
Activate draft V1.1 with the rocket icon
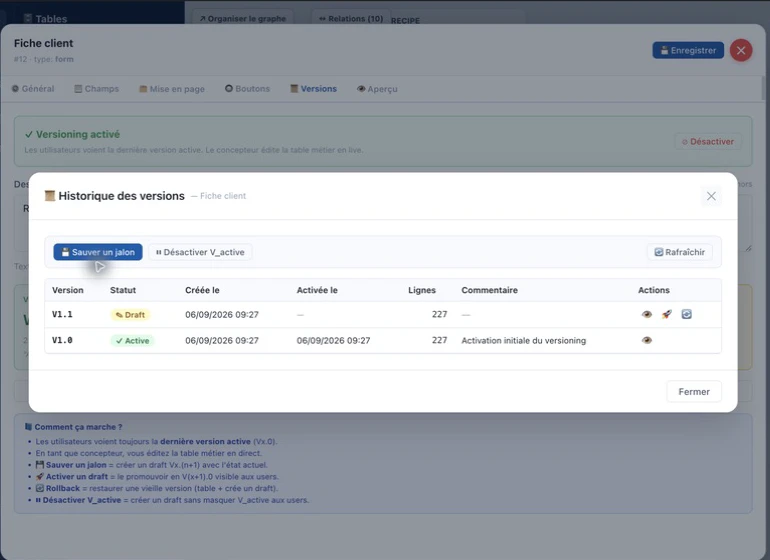coord(666,314)
